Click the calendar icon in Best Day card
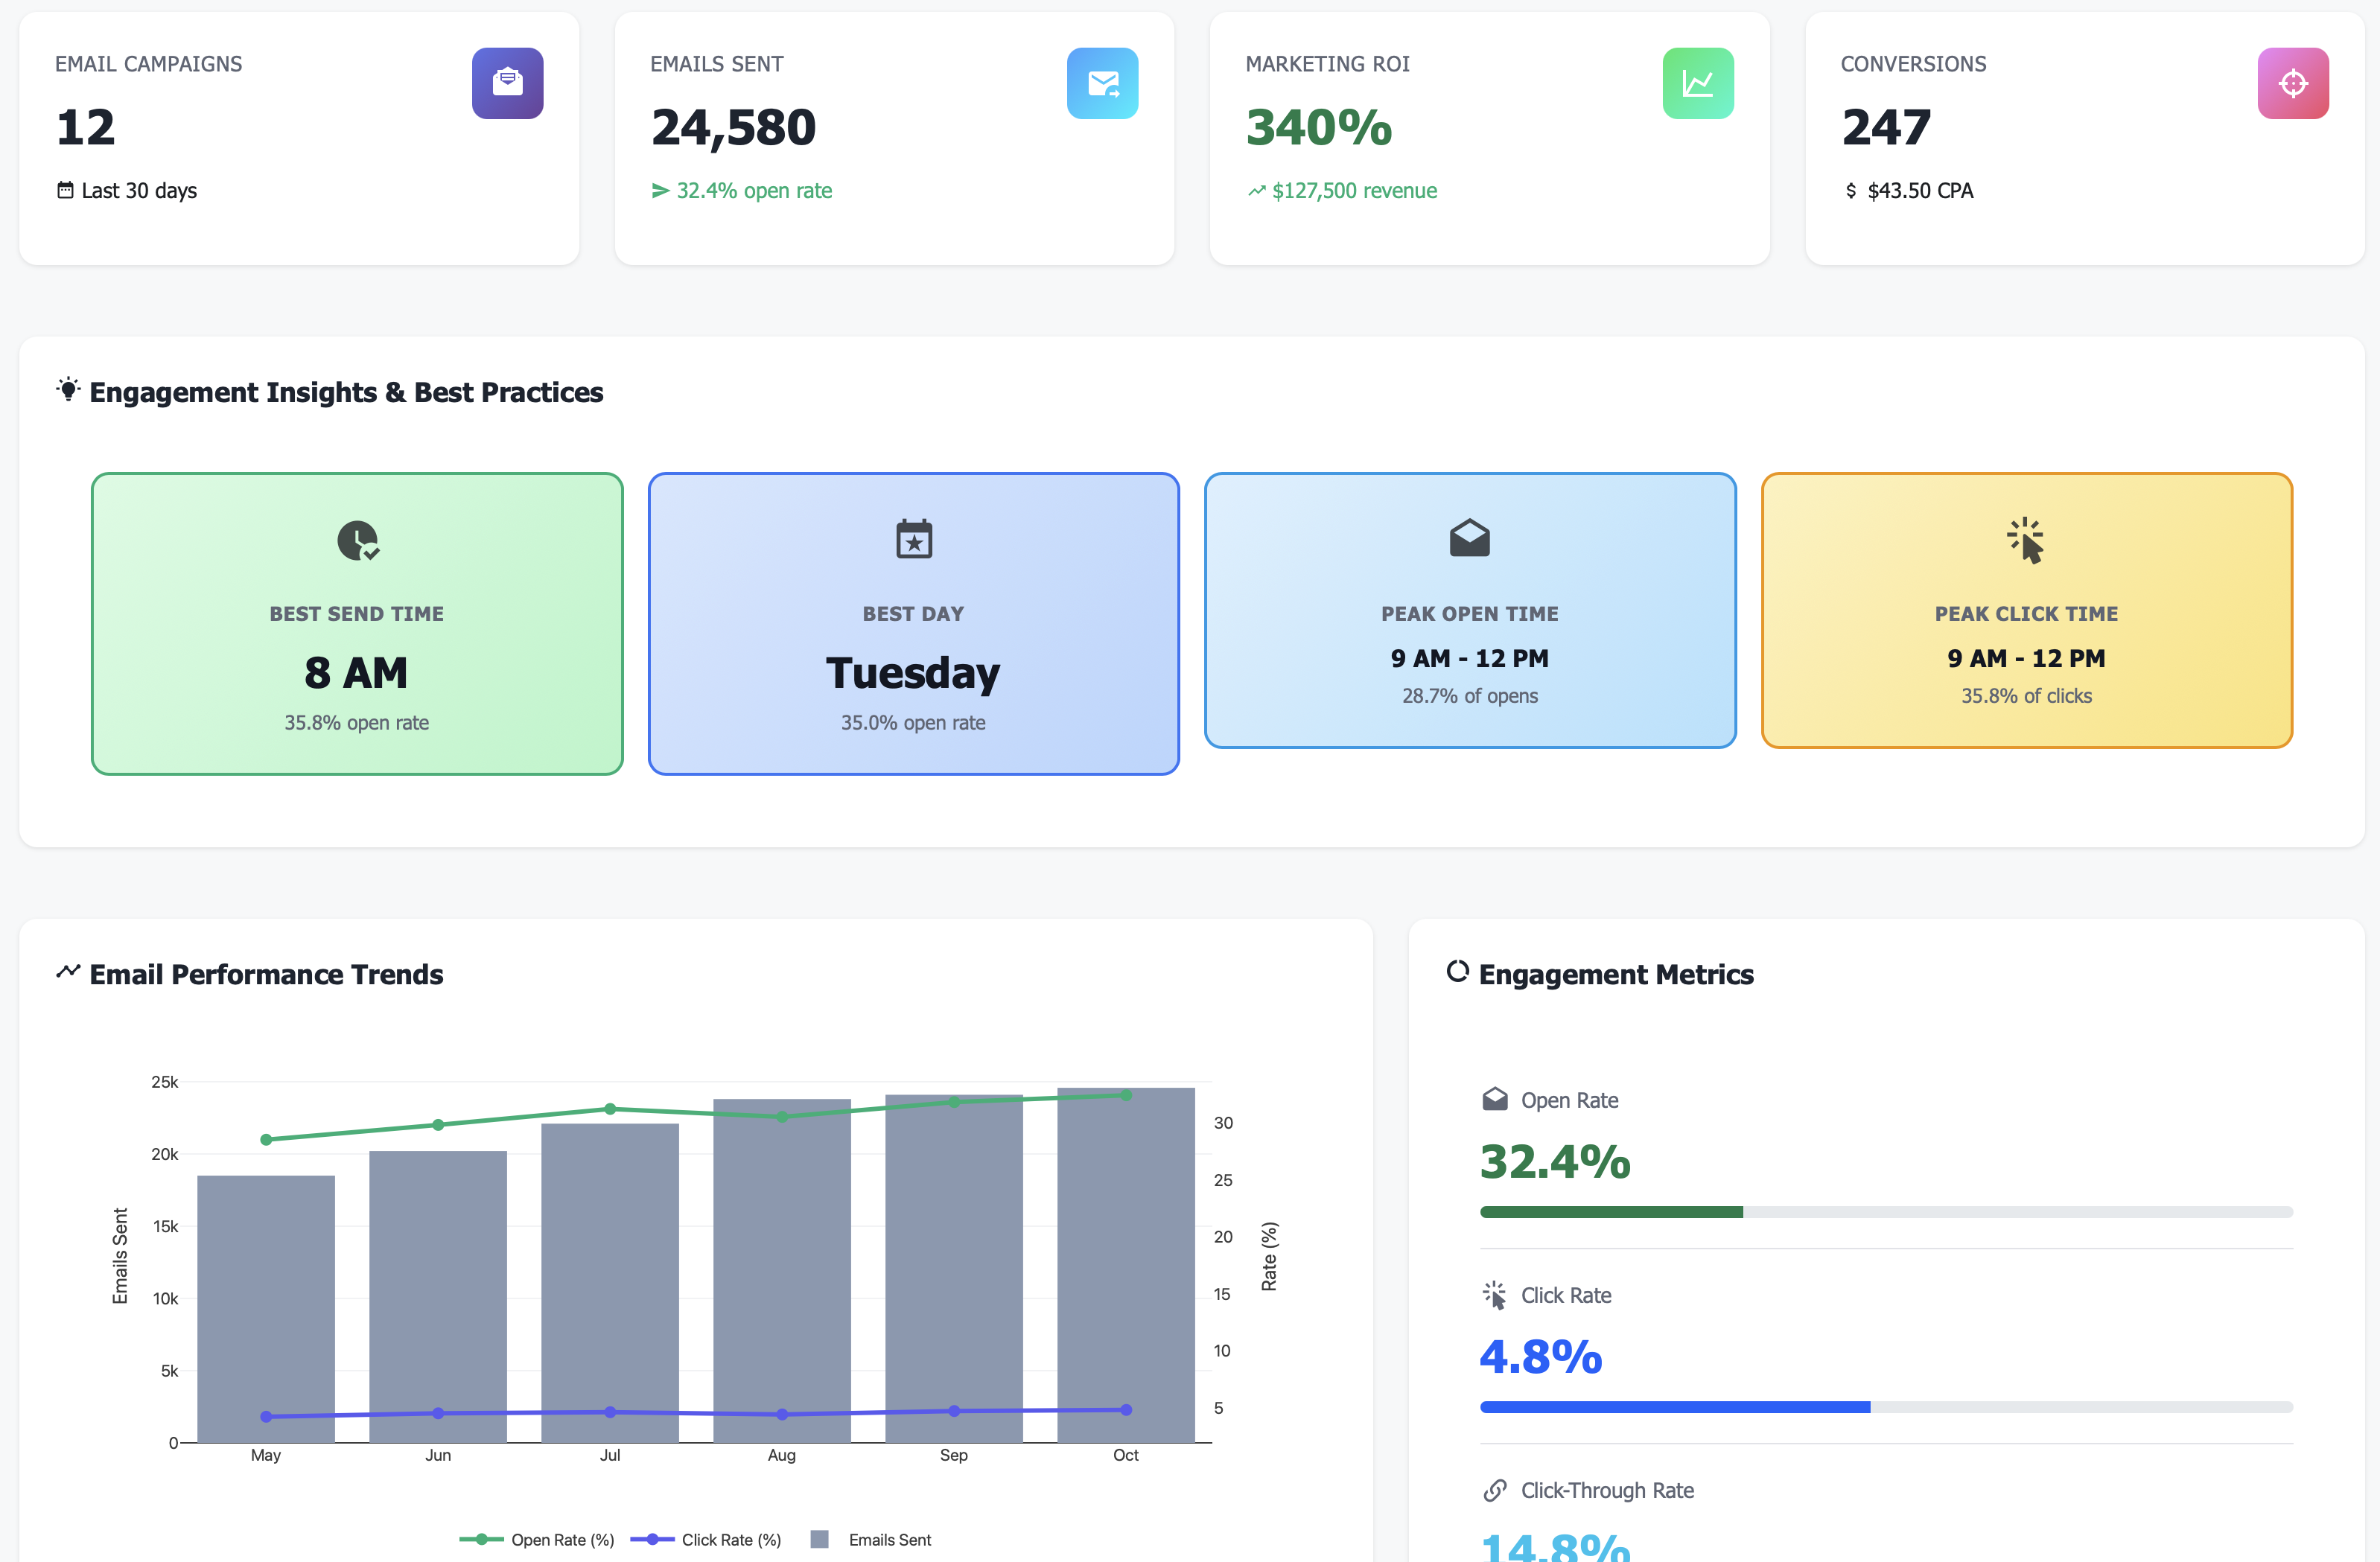The height and width of the screenshot is (1562, 2380). pos(913,538)
